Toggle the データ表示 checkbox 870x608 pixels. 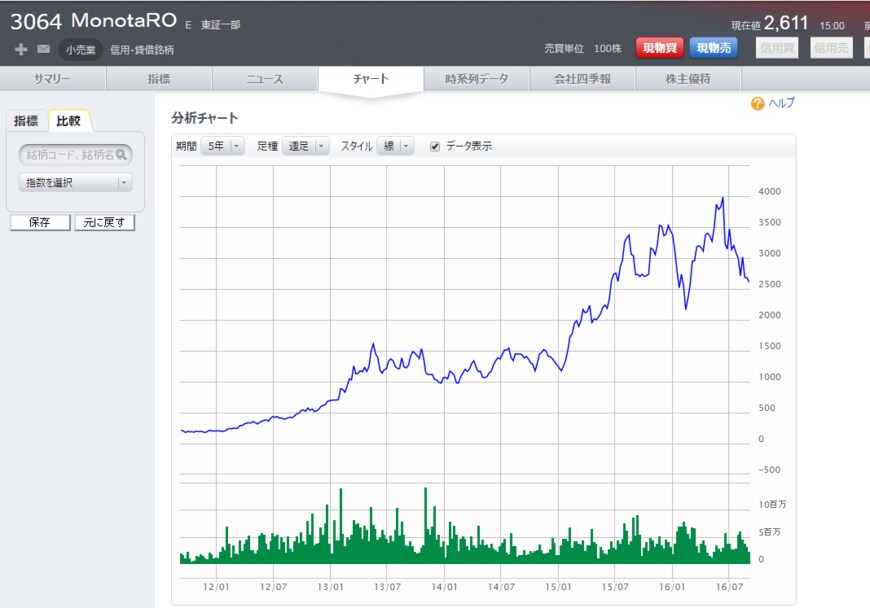pos(435,146)
